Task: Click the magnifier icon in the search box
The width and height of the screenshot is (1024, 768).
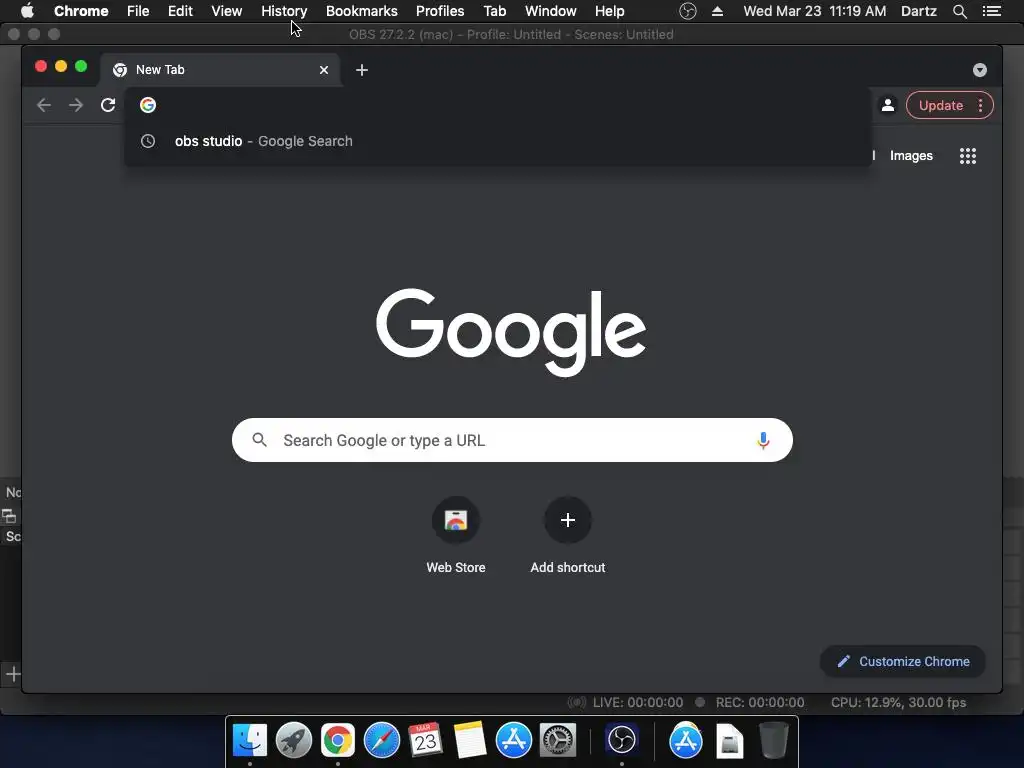Action: [259, 440]
